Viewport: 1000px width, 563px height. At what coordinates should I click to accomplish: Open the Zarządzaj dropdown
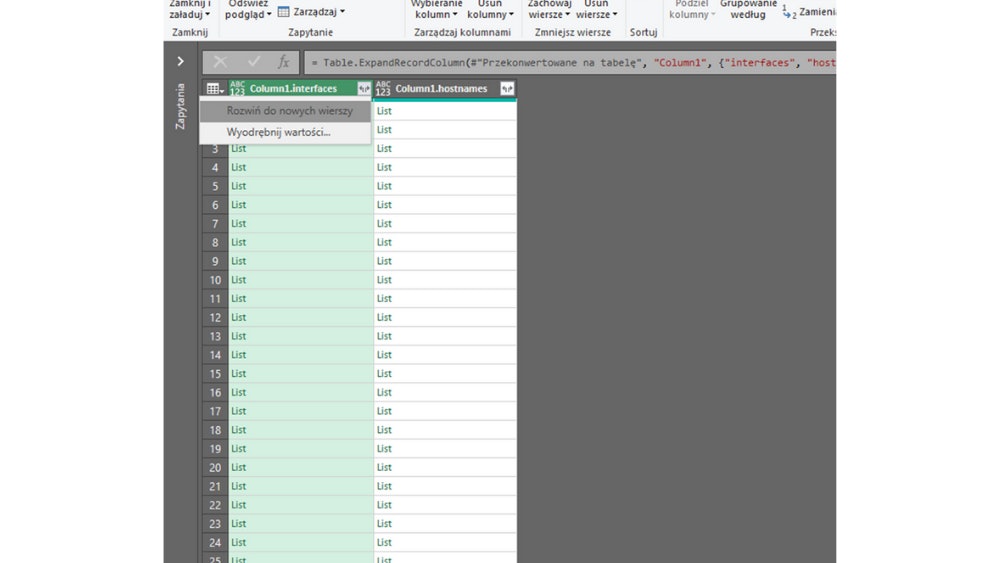point(312,12)
